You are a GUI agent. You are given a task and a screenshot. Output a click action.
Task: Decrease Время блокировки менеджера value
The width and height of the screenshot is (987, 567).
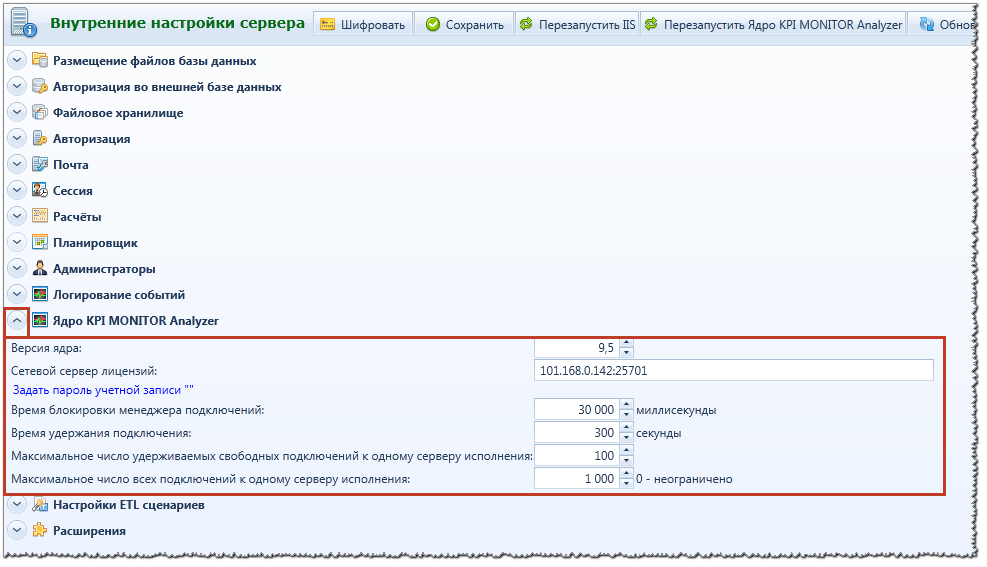tap(626, 415)
